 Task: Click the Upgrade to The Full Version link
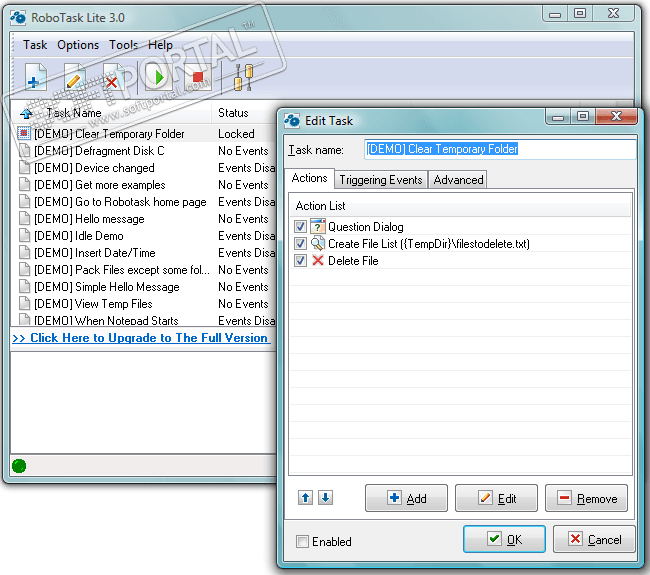[141, 338]
